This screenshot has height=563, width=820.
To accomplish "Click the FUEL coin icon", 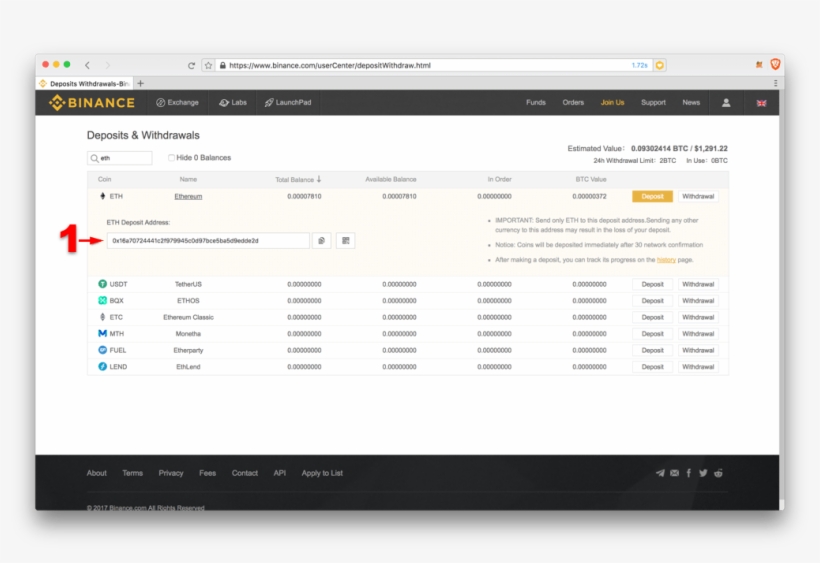I will [x=102, y=350].
